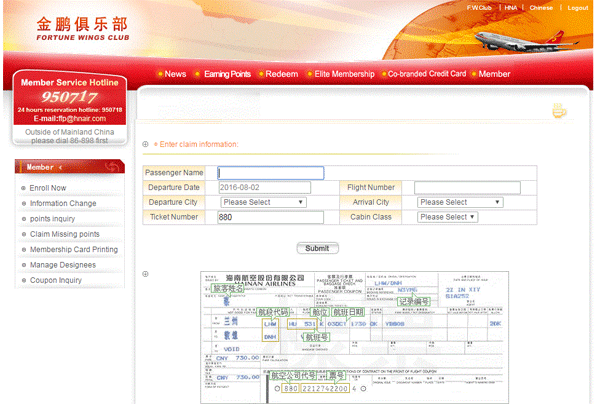Submit the claim form

coord(318,248)
